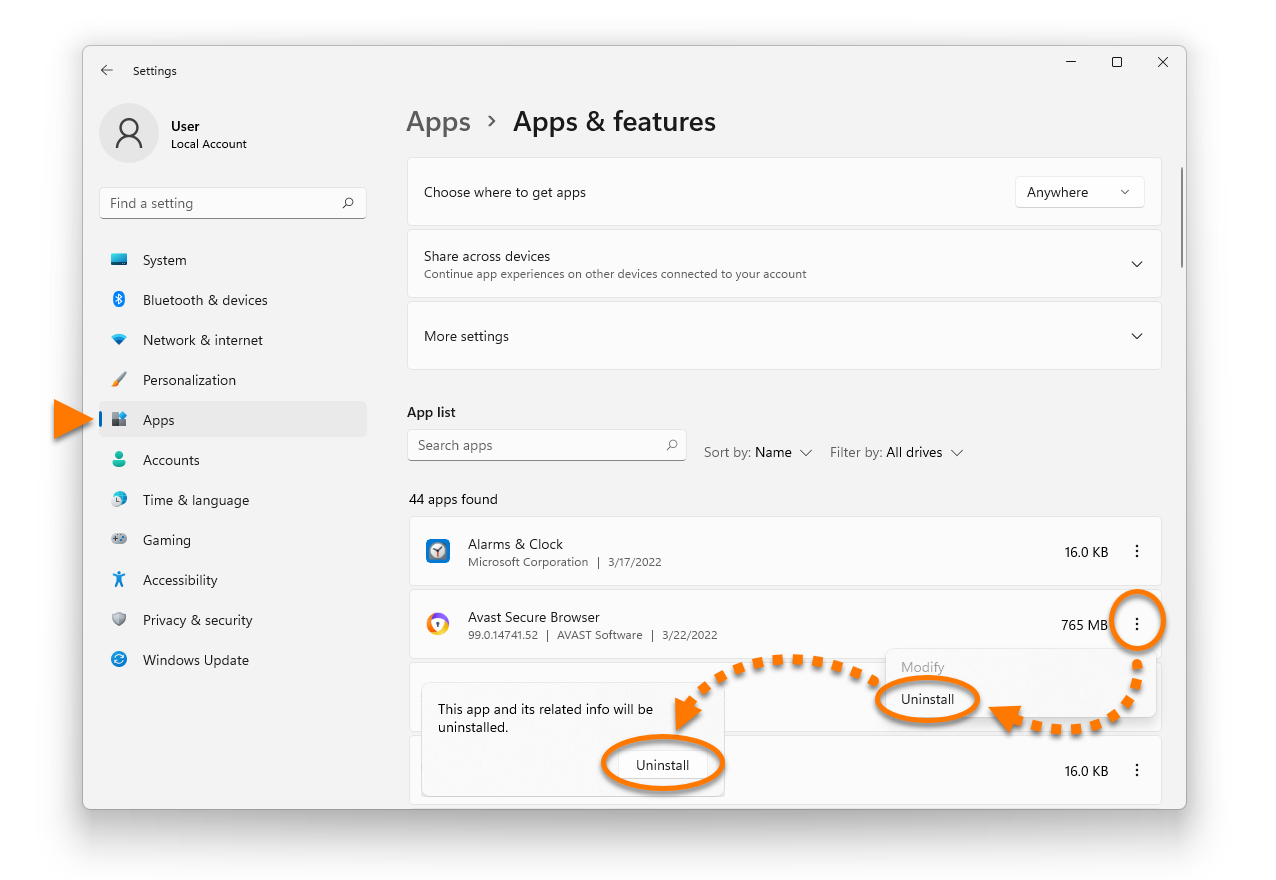This screenshot has height=880, width=1276.
Task: Click the Avast Secure Browser app icon
Action: click(438, 625)
